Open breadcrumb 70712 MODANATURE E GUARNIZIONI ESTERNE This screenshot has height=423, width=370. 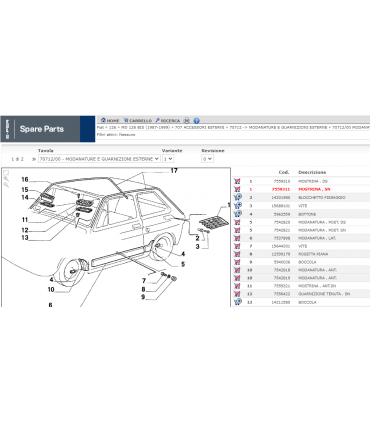pyautogui.click(x=278, y=128)
